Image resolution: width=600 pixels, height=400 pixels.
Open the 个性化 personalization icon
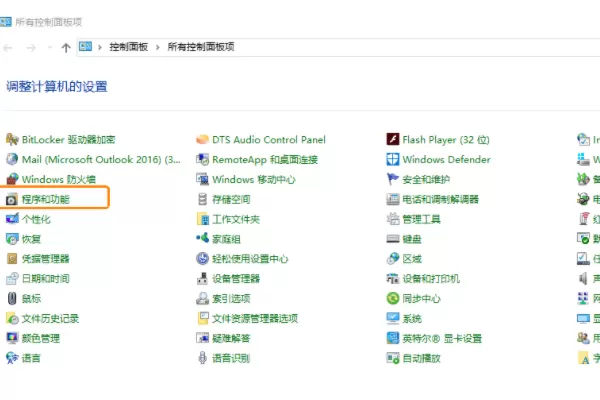pos(12,219)
